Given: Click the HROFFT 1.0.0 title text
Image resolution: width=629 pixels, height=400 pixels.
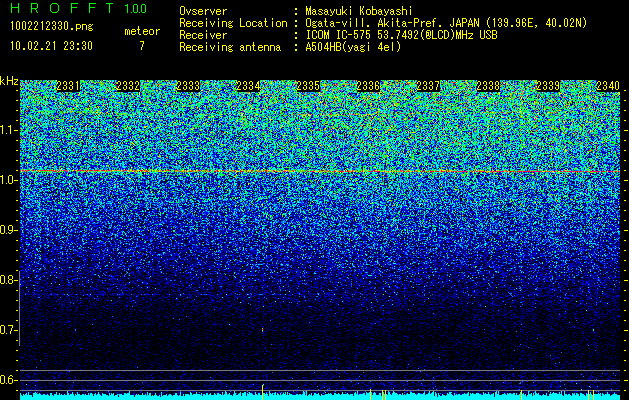Looking at the screenshot, I should coord(79,8).
